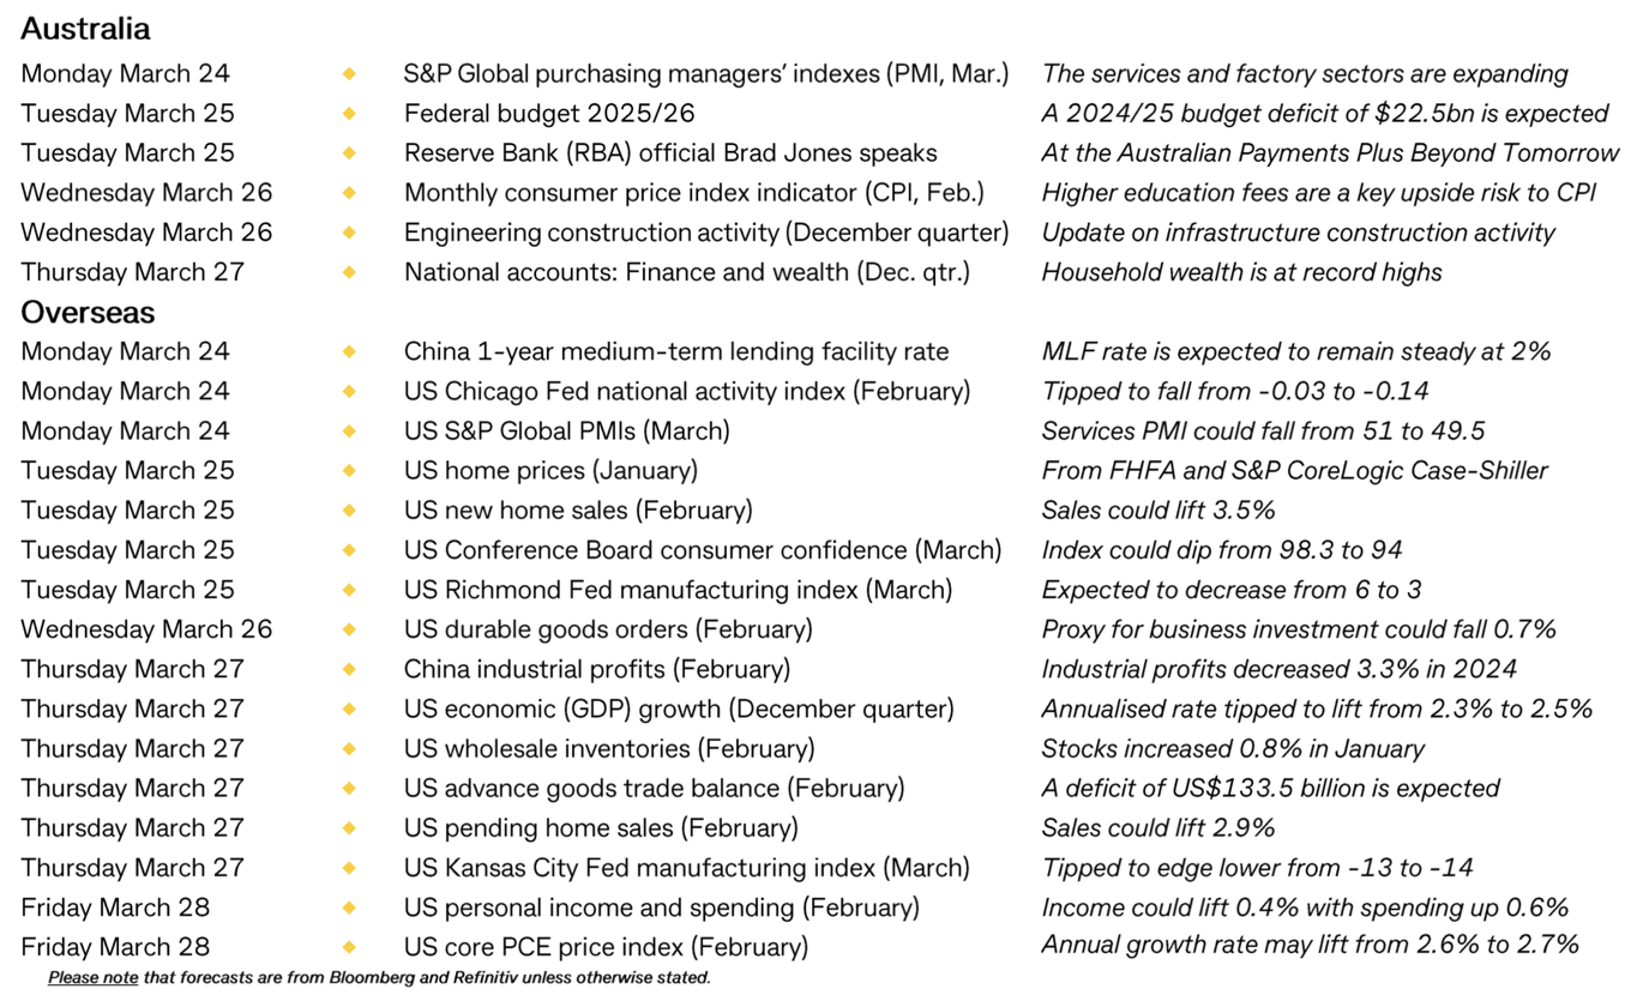Click the diamond bullet next to US S&P Global PMIs

point(349,432)
